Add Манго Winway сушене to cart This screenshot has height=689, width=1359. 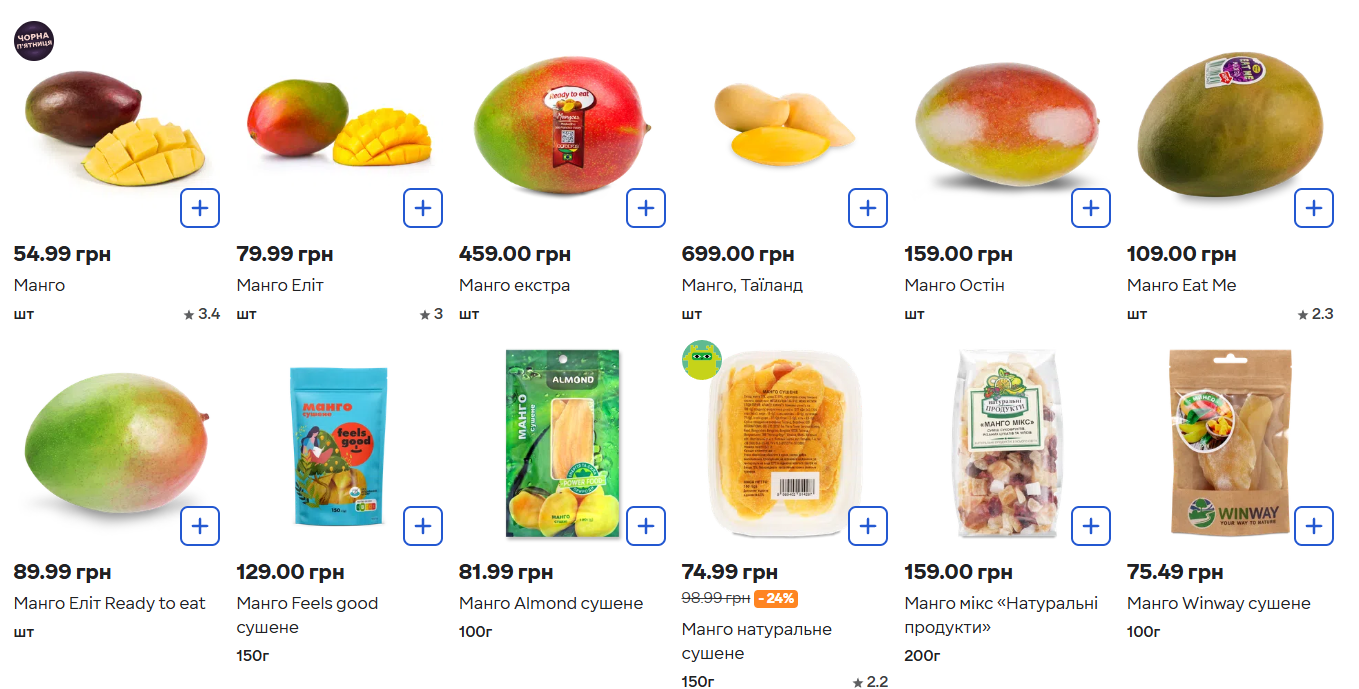pyautogui.click(x=1313, y=526)
